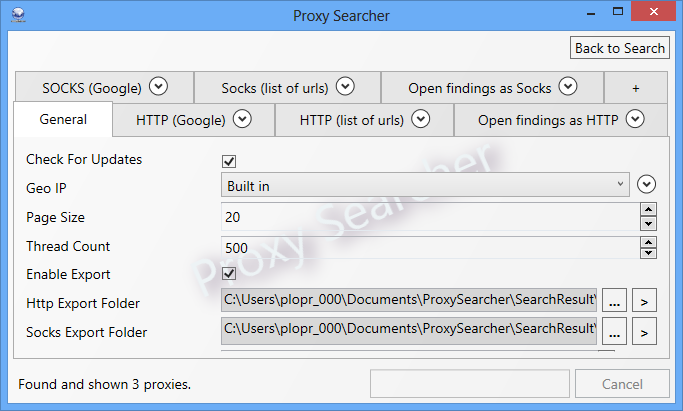
Task: Switch to Open findings as Socks tab
Action: 492,88
